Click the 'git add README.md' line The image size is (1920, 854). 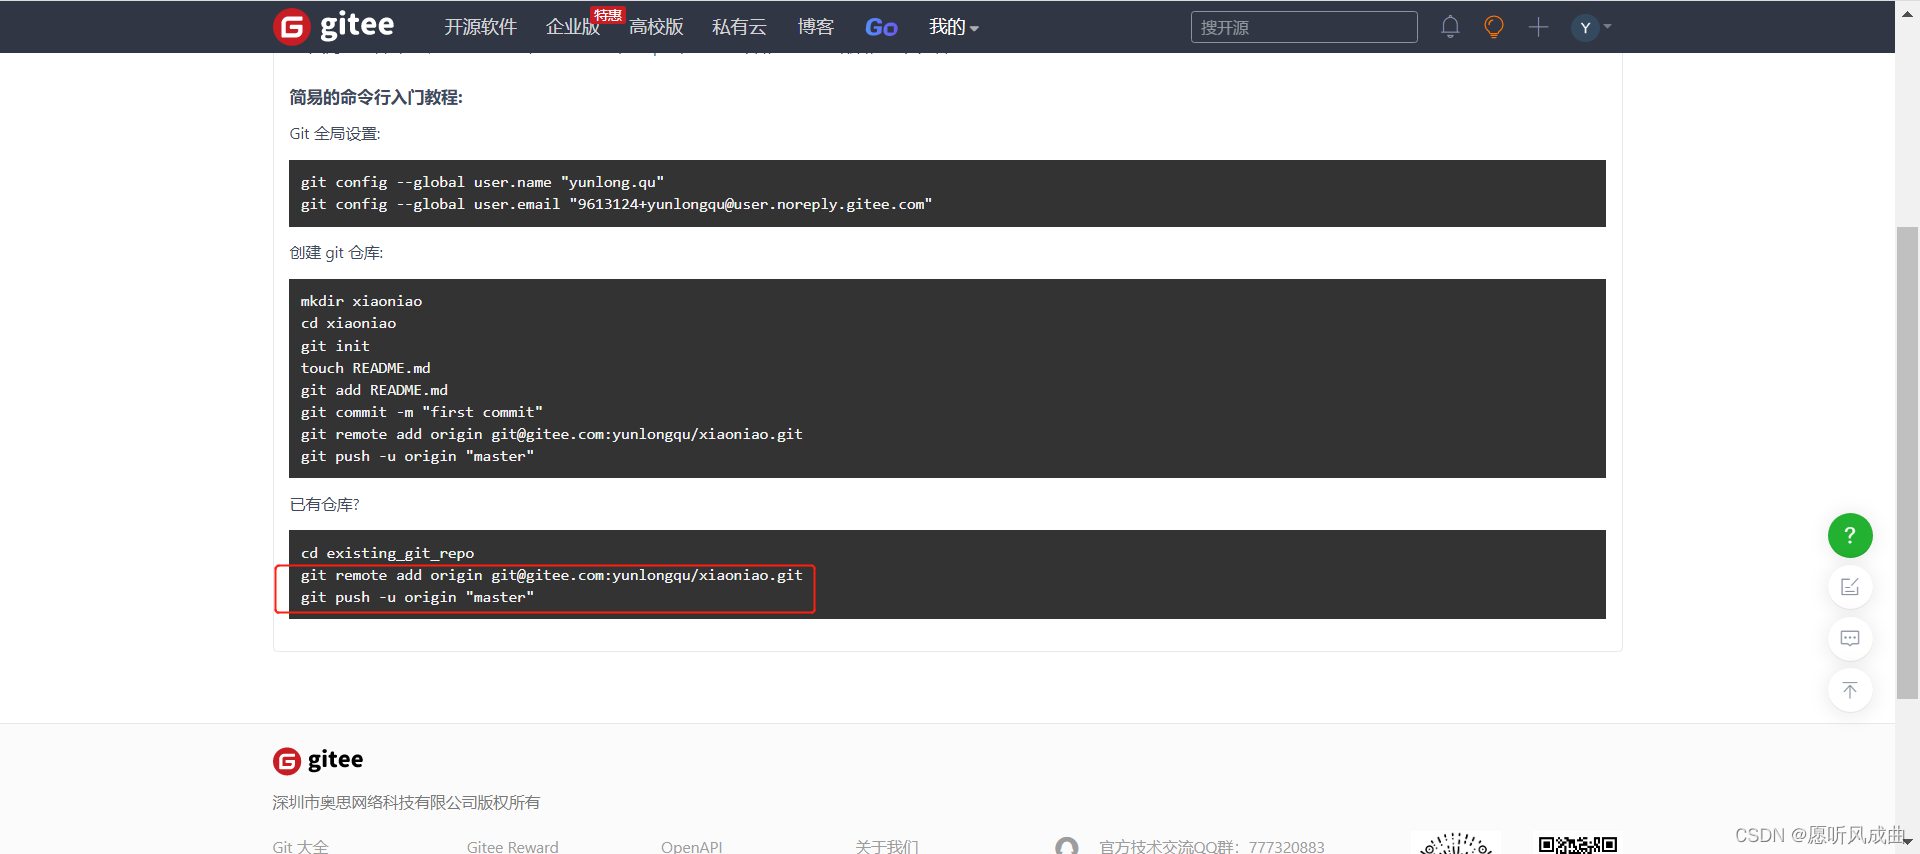pos(374,390)
